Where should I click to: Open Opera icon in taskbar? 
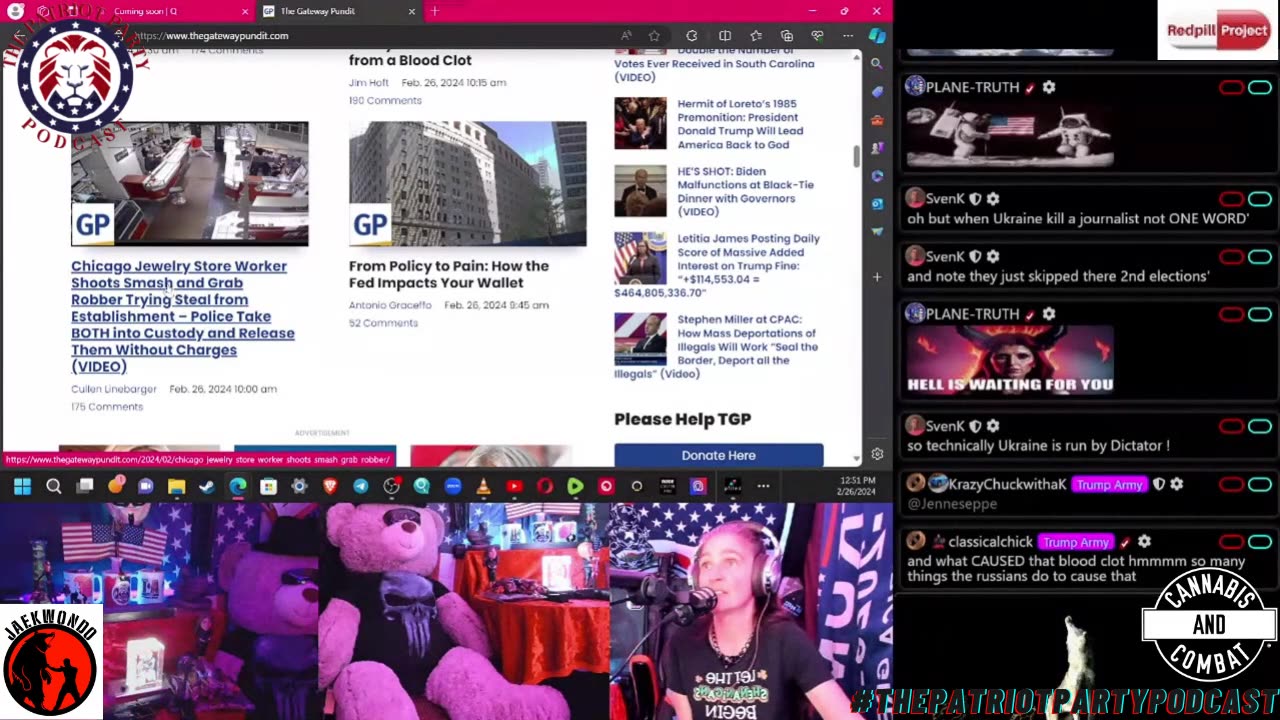coord(545,487)
